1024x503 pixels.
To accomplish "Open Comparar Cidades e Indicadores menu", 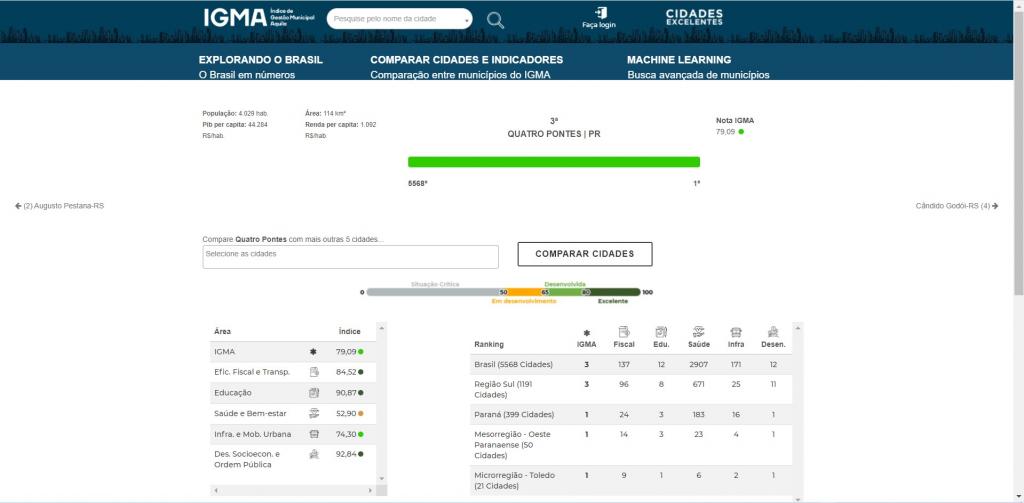I will click(466, 59).
